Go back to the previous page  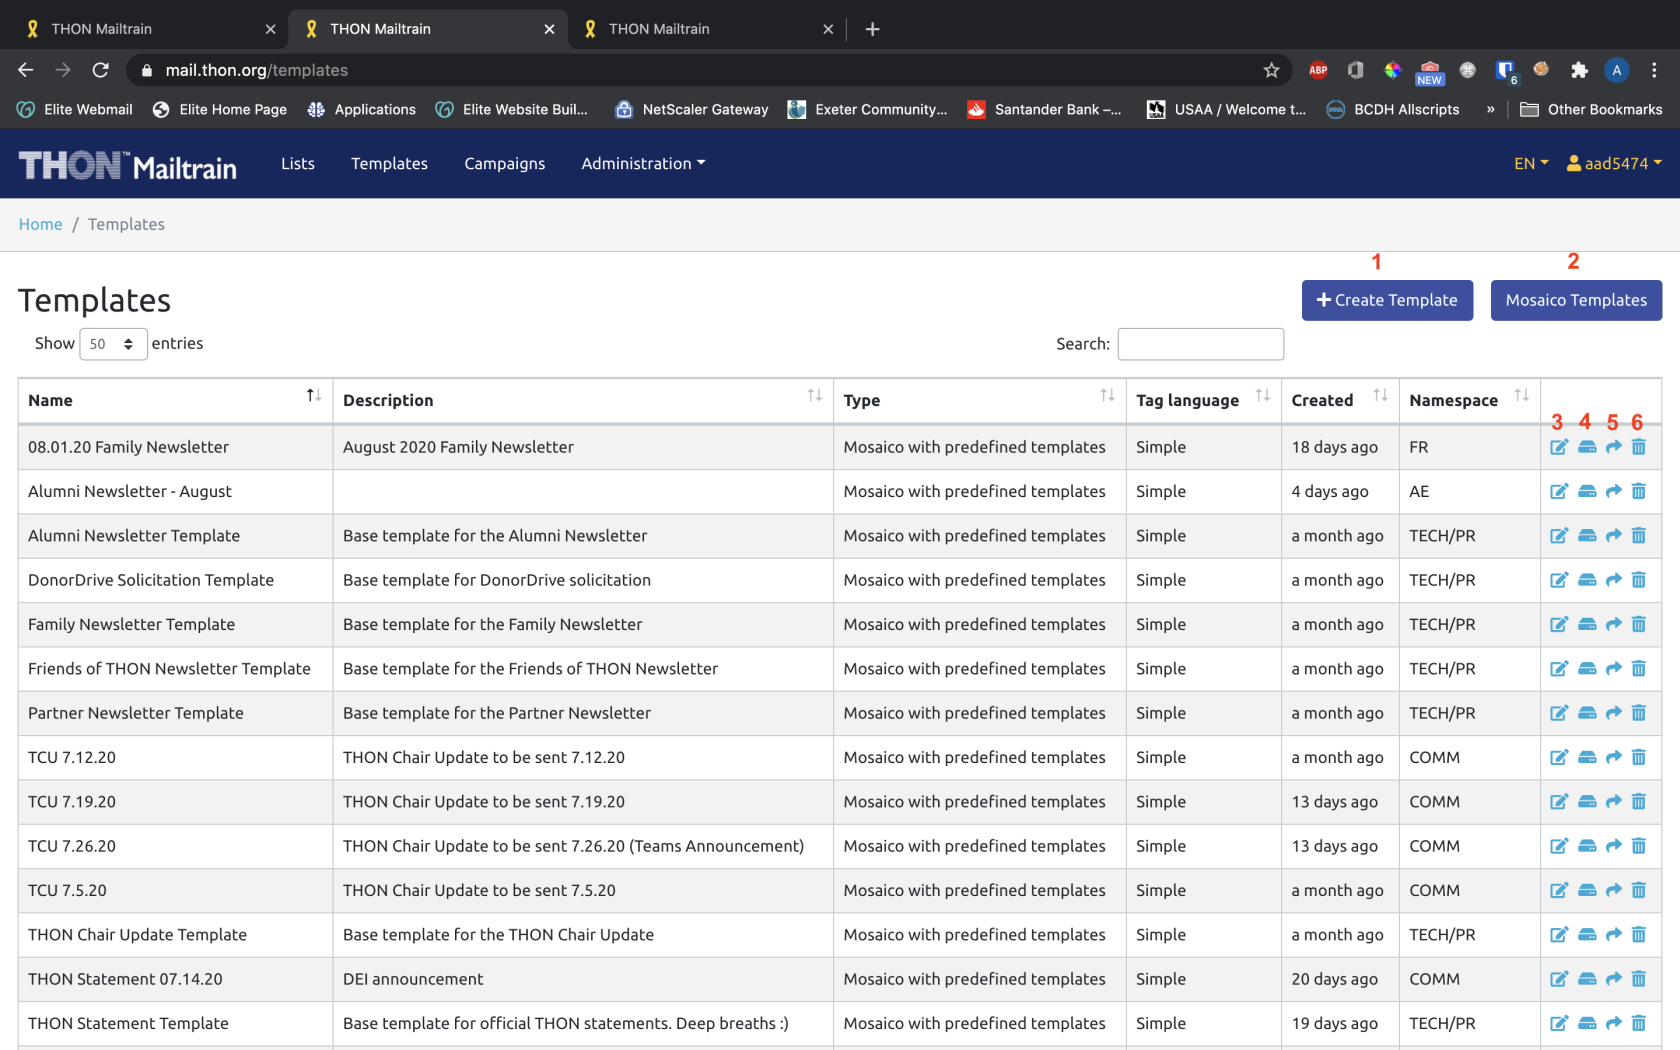click(x=26, y=70)
